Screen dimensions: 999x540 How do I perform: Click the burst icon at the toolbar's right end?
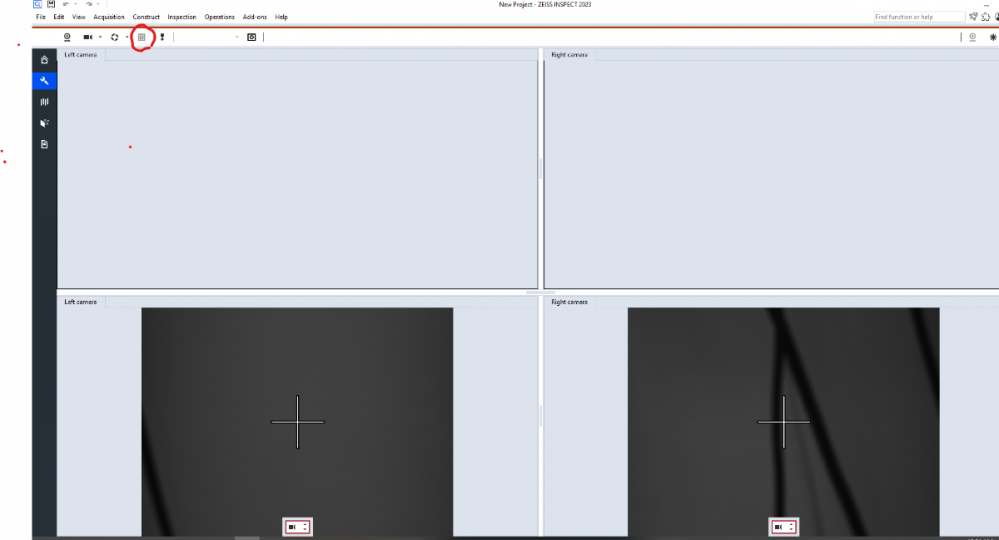tap(993, 37)
